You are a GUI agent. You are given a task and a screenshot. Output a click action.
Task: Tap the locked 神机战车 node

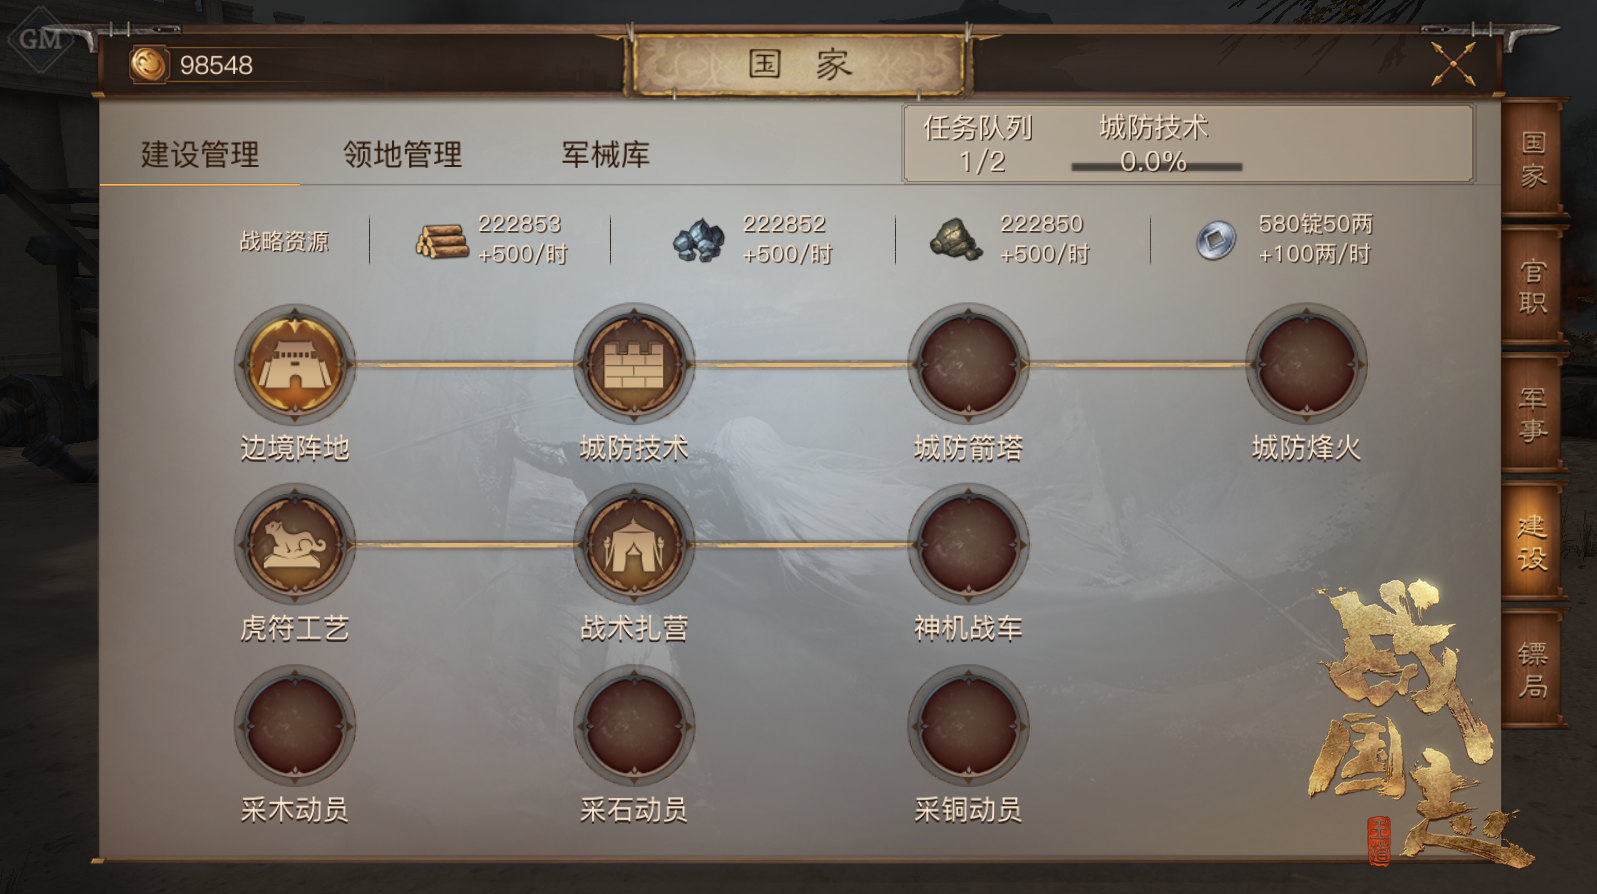point(968,545)
